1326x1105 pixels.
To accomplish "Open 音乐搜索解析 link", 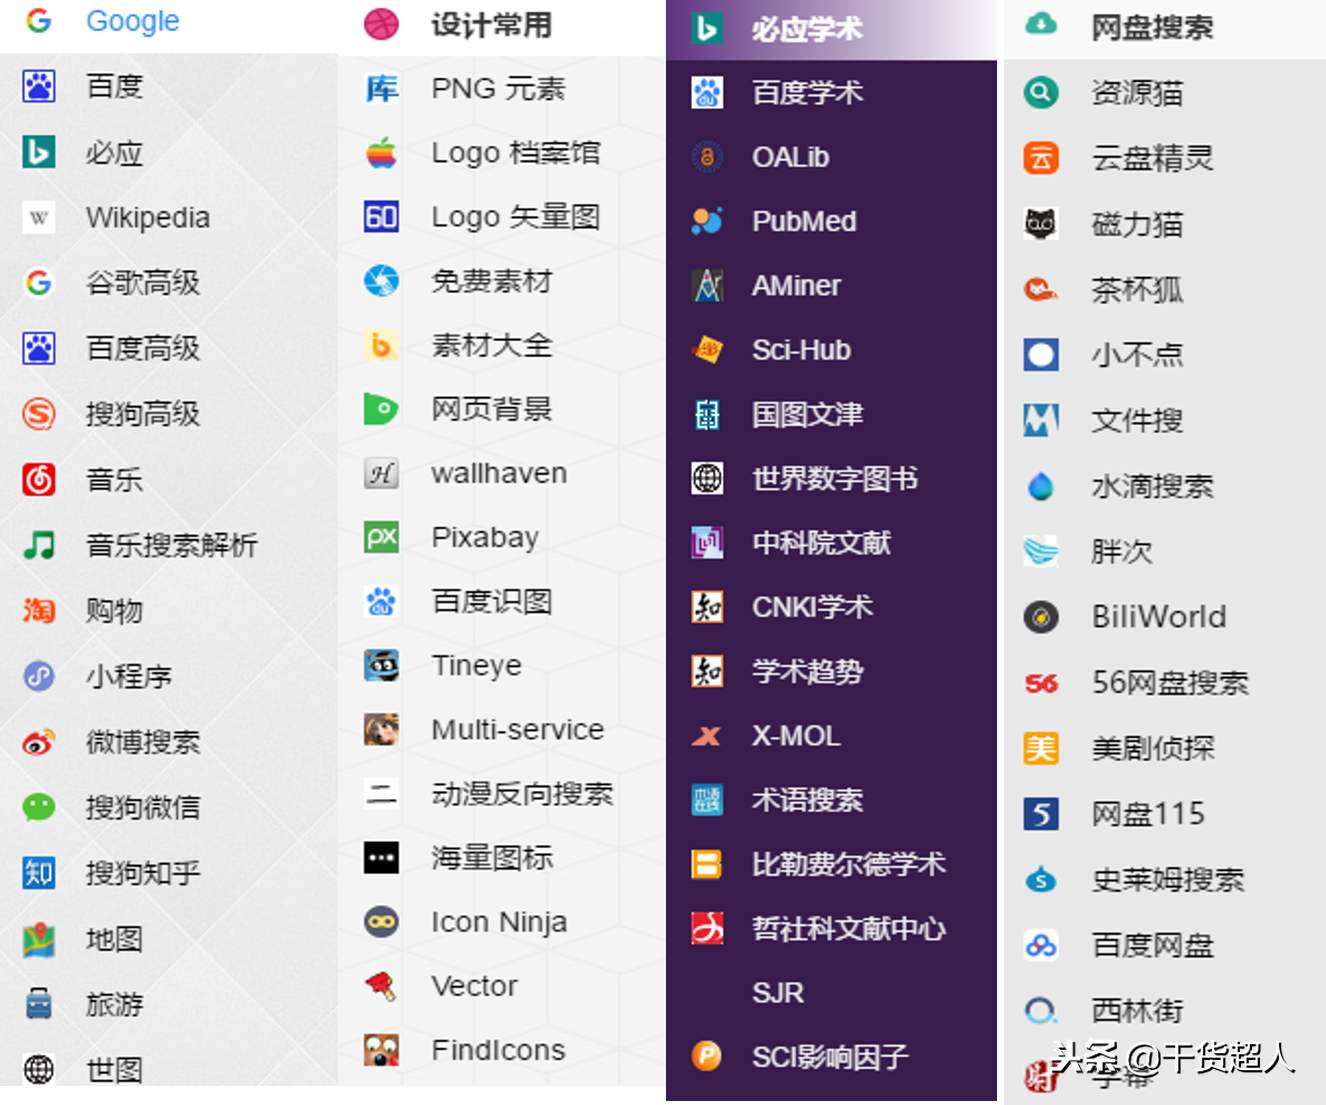I will tap(172, 545).
